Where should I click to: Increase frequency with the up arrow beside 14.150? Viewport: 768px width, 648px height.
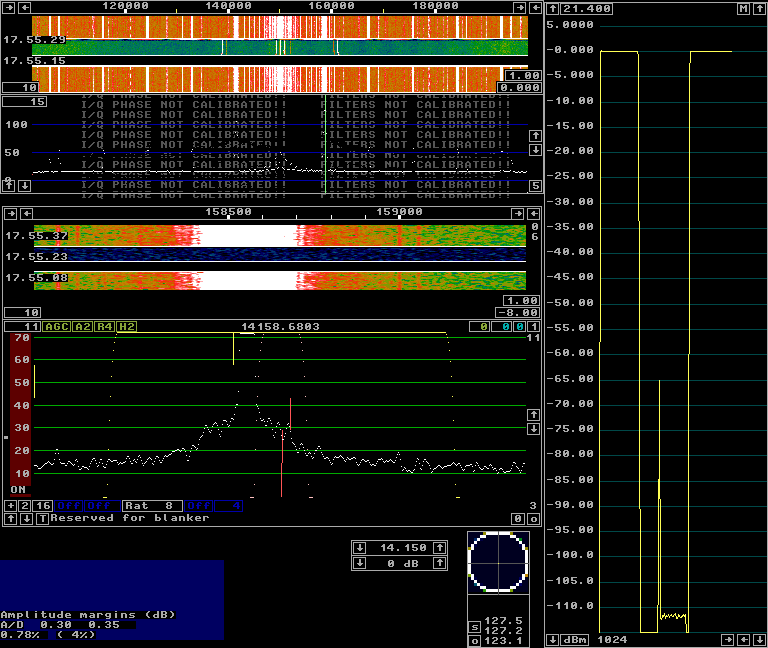pos(440,548)
